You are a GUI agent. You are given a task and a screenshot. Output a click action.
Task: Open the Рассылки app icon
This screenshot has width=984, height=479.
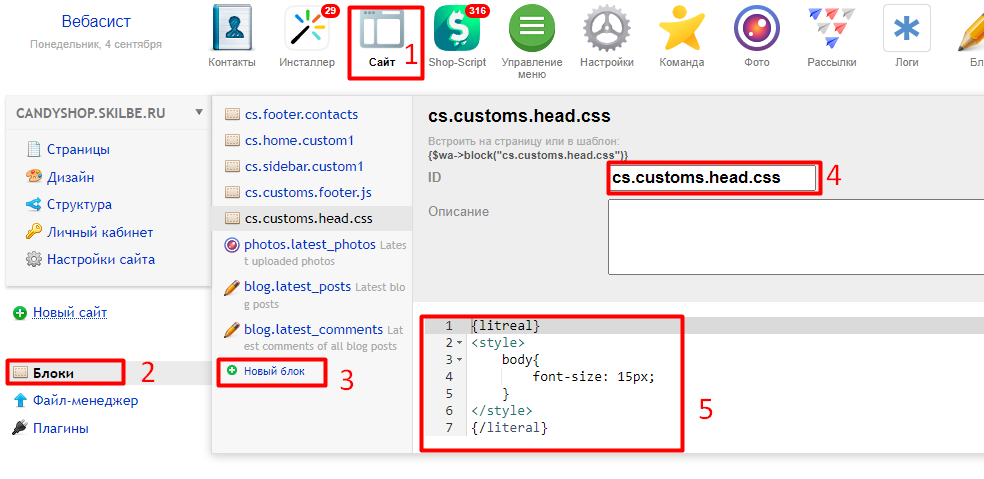831,30
